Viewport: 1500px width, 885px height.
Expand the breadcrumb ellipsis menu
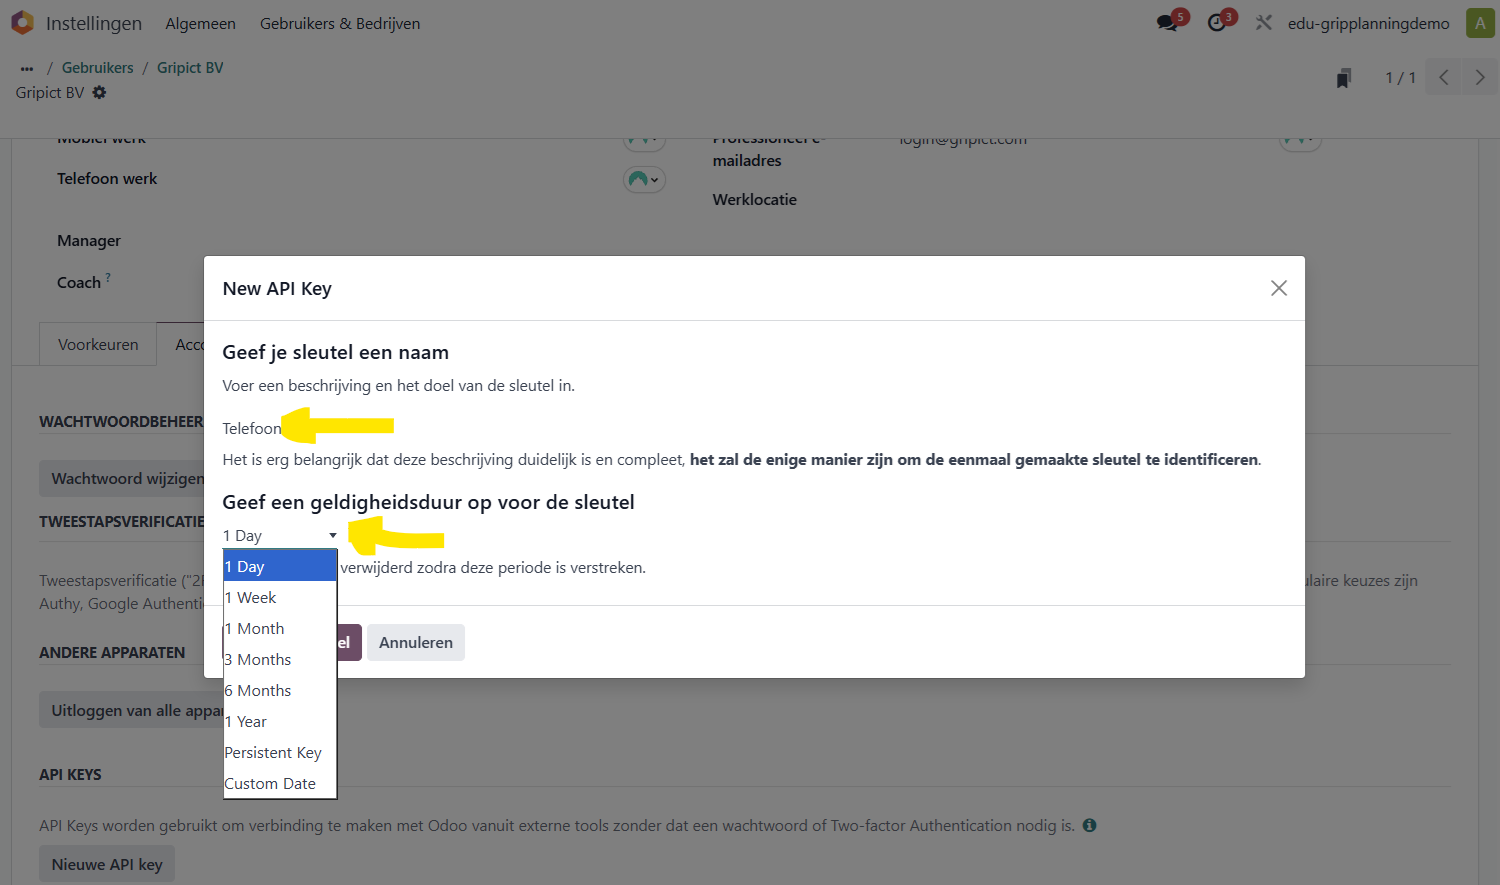point(27,68)
